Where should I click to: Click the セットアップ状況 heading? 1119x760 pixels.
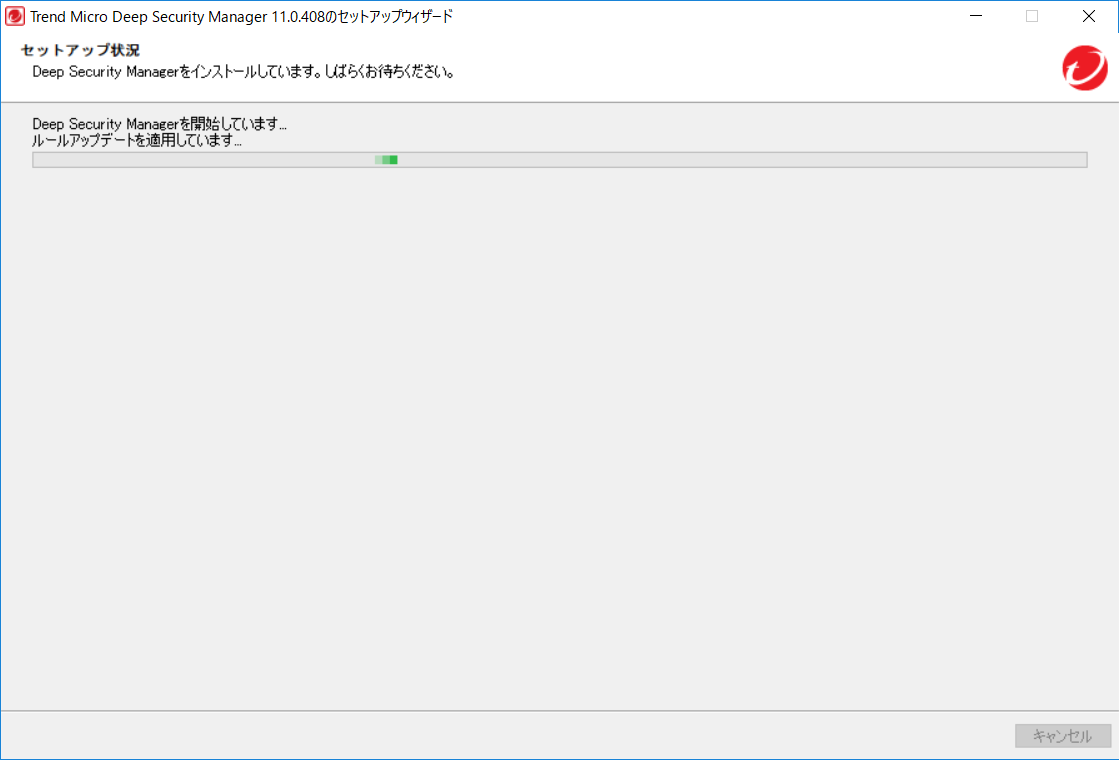click(x=81, y=50)
